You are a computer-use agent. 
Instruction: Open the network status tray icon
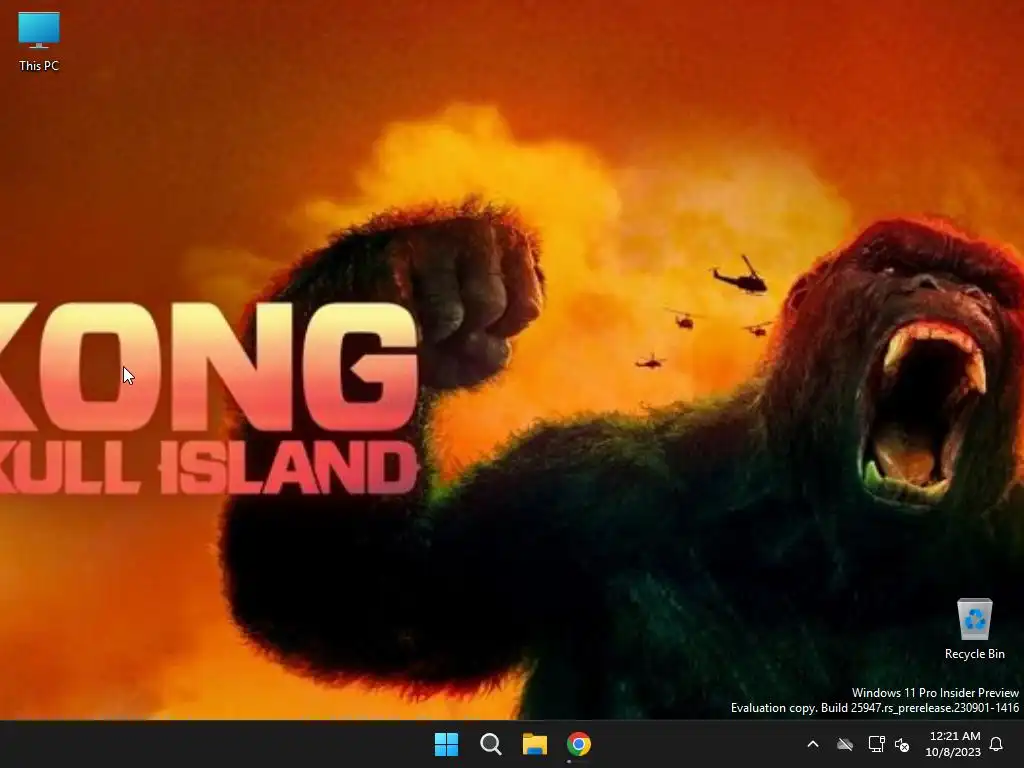[x=876, y=744]
